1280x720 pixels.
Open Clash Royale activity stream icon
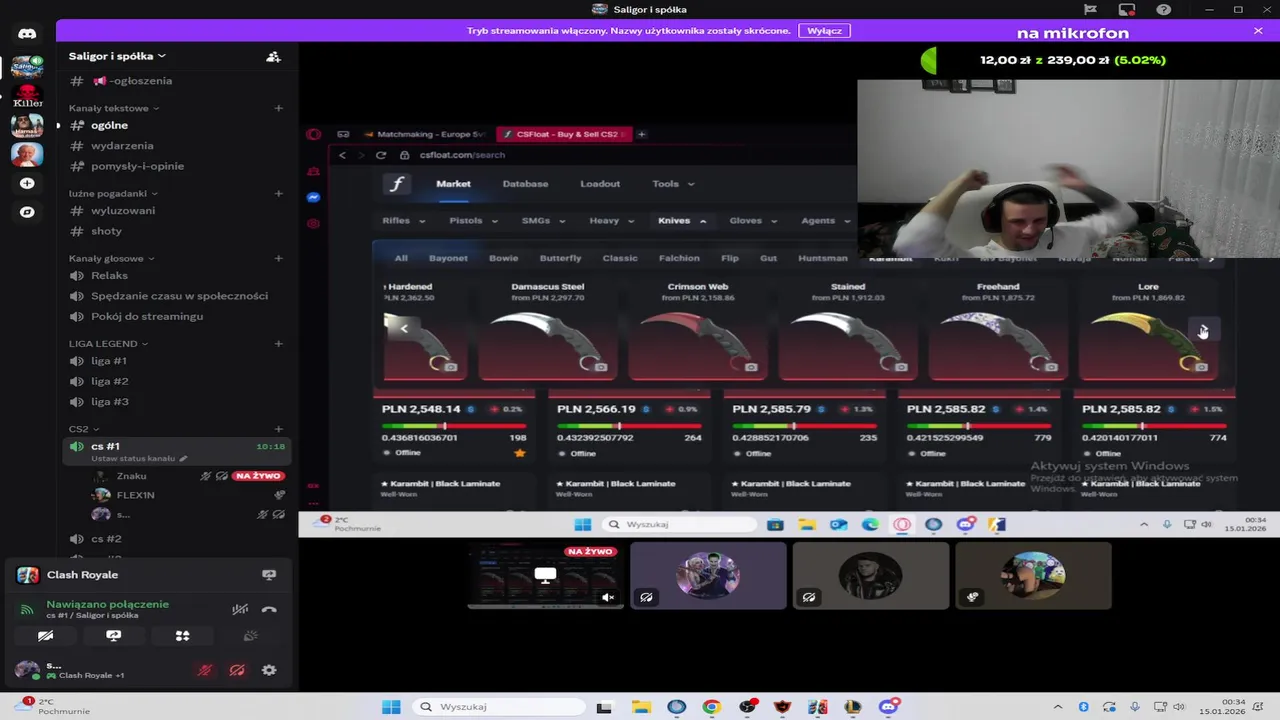269,575
